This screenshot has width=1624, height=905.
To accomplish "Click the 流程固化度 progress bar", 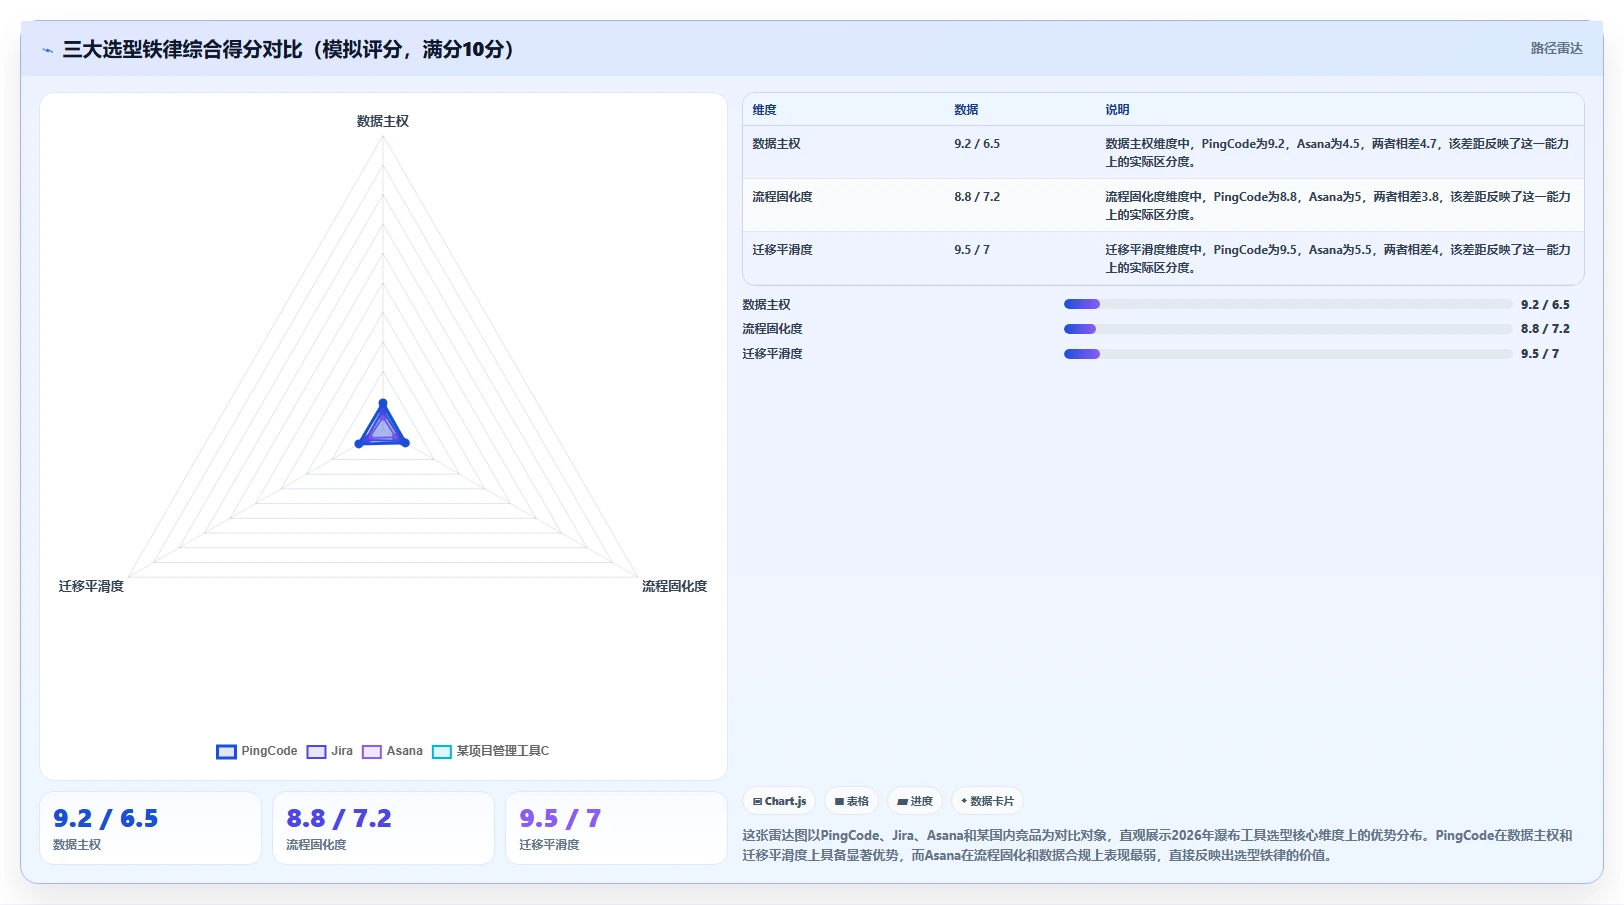I will click(1288, 329).
